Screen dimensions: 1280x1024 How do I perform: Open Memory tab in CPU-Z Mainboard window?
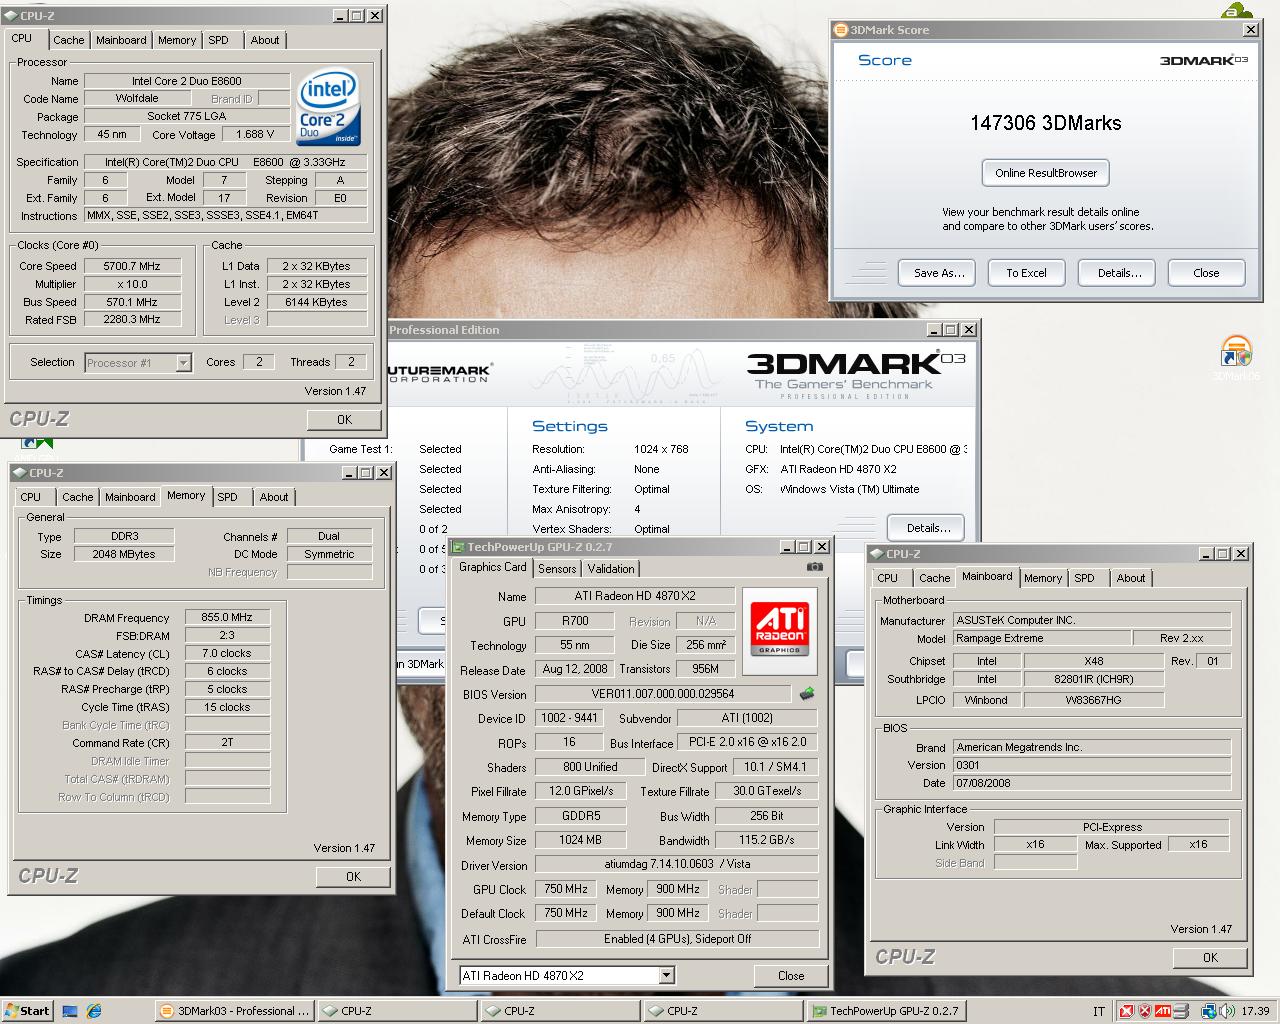[x=1043, y=578]
